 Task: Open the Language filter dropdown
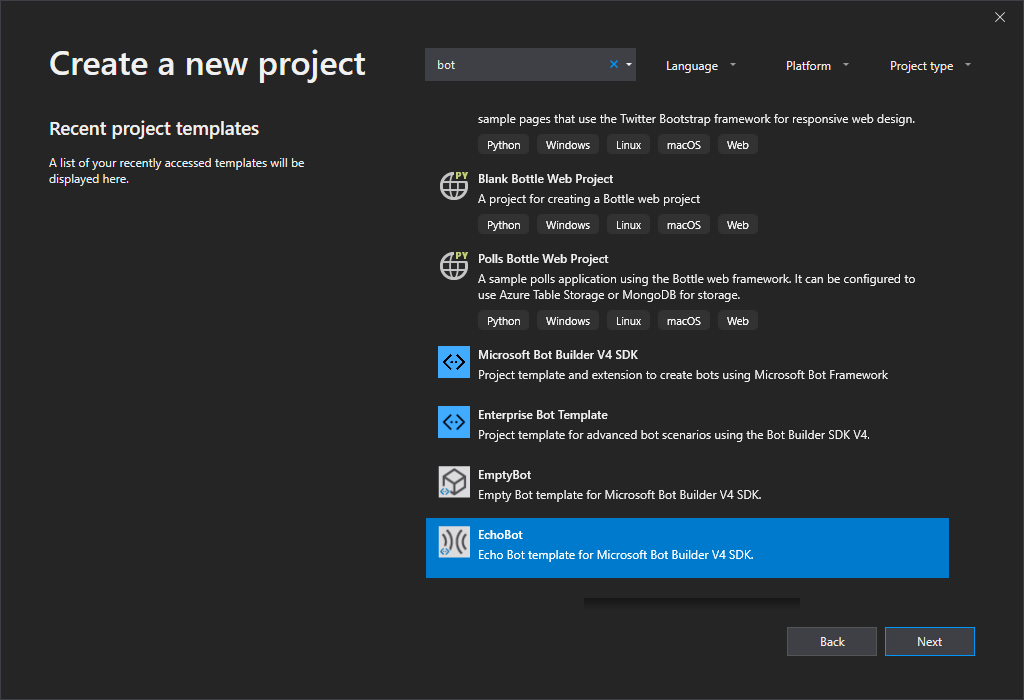tap(701, 65)
